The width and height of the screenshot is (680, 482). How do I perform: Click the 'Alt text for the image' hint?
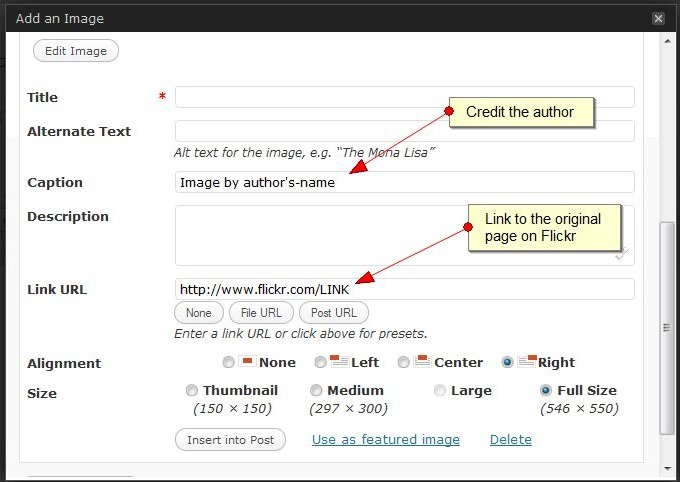click(x=304, y=153)
